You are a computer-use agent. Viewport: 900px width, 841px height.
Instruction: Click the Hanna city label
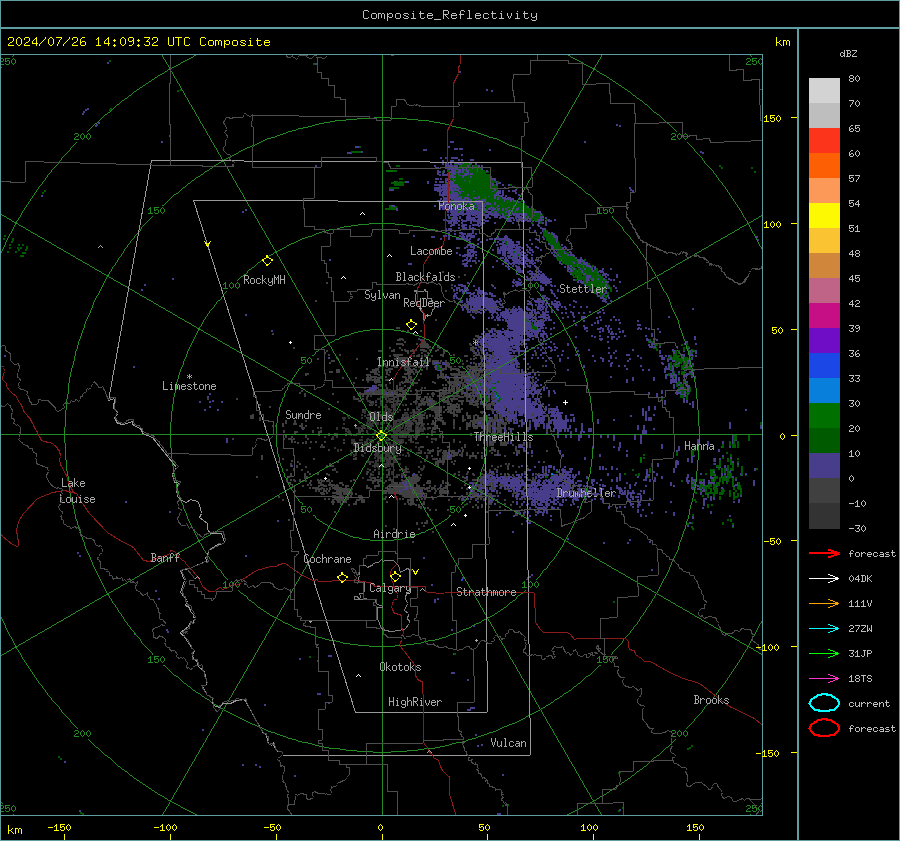click(699, 446)
